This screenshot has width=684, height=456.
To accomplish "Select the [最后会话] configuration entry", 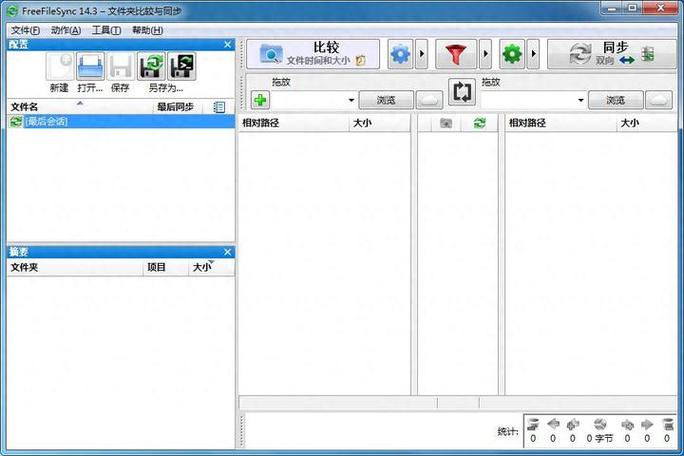I will pyautogui.click(x=48, y=121).
